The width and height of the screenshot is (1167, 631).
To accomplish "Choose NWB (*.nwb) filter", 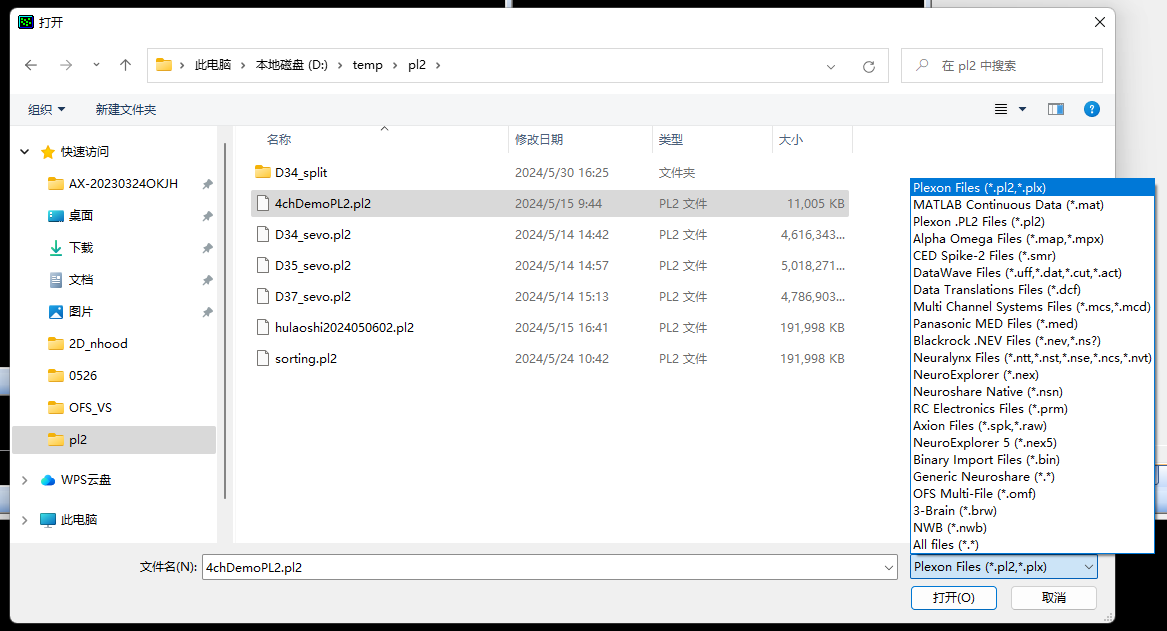I will coord(1032,528).
